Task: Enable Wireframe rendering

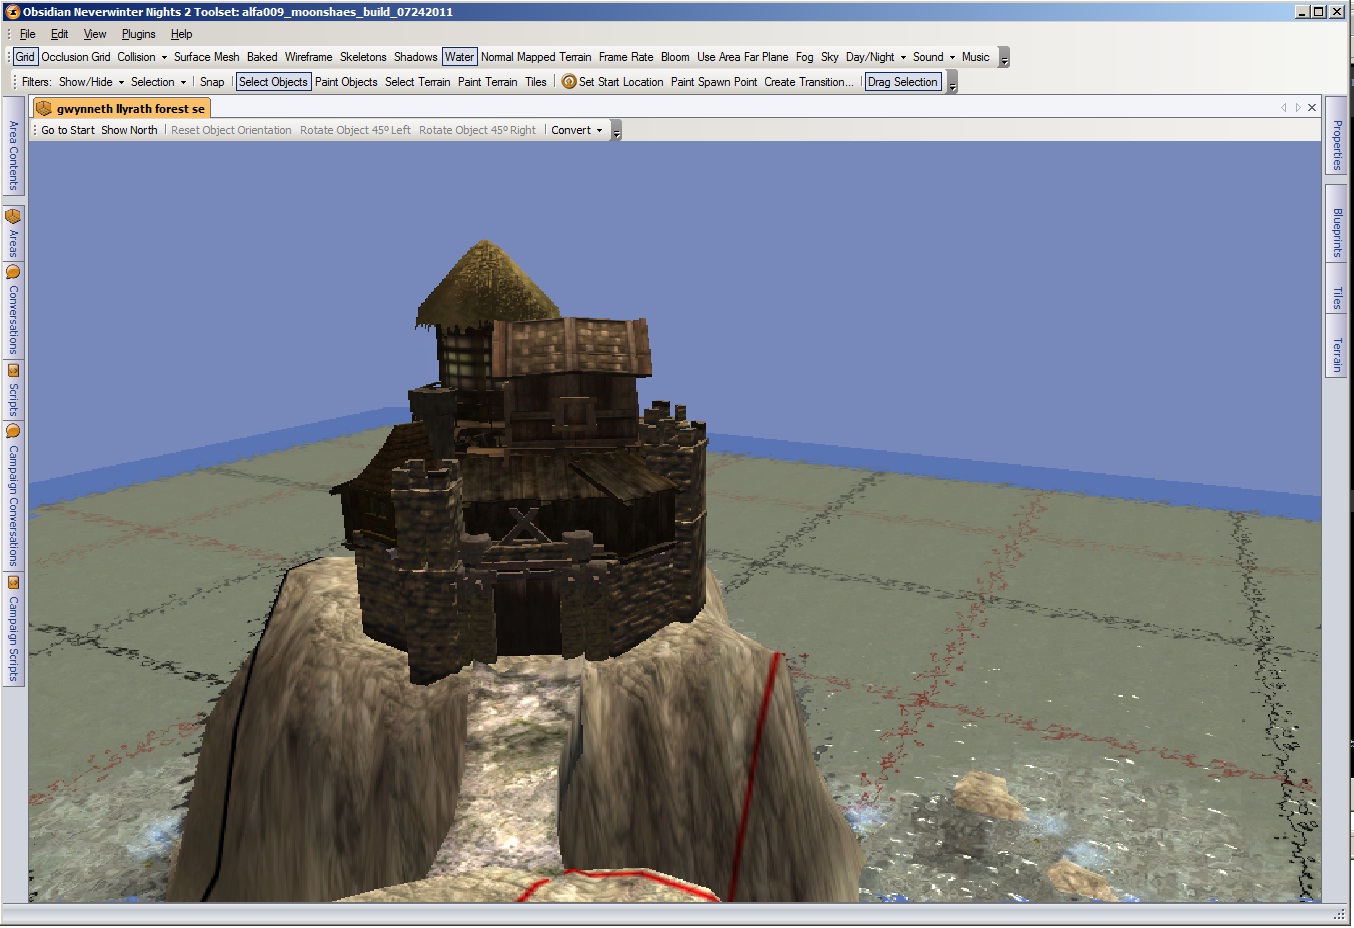Action: coord(308,57)
